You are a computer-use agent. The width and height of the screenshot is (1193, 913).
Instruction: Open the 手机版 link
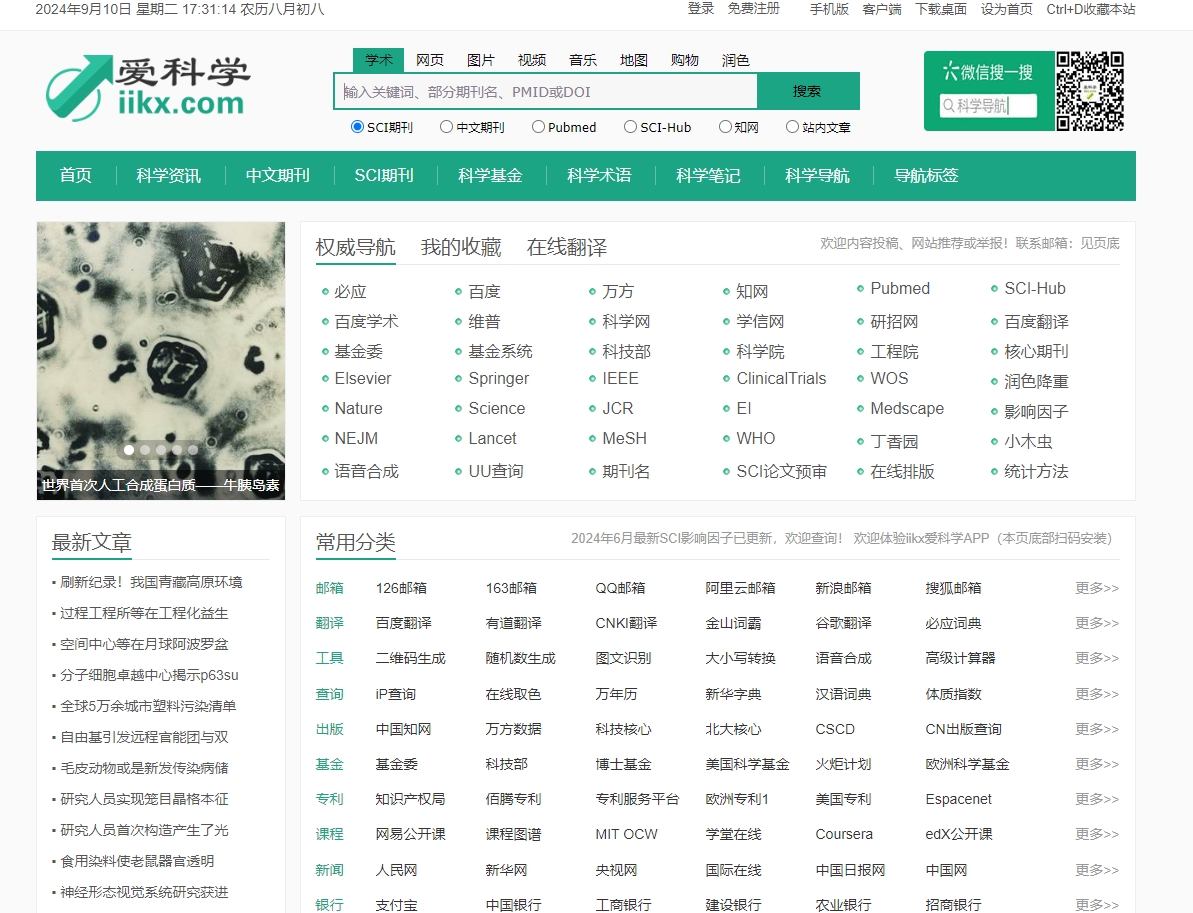click(829, 9)
